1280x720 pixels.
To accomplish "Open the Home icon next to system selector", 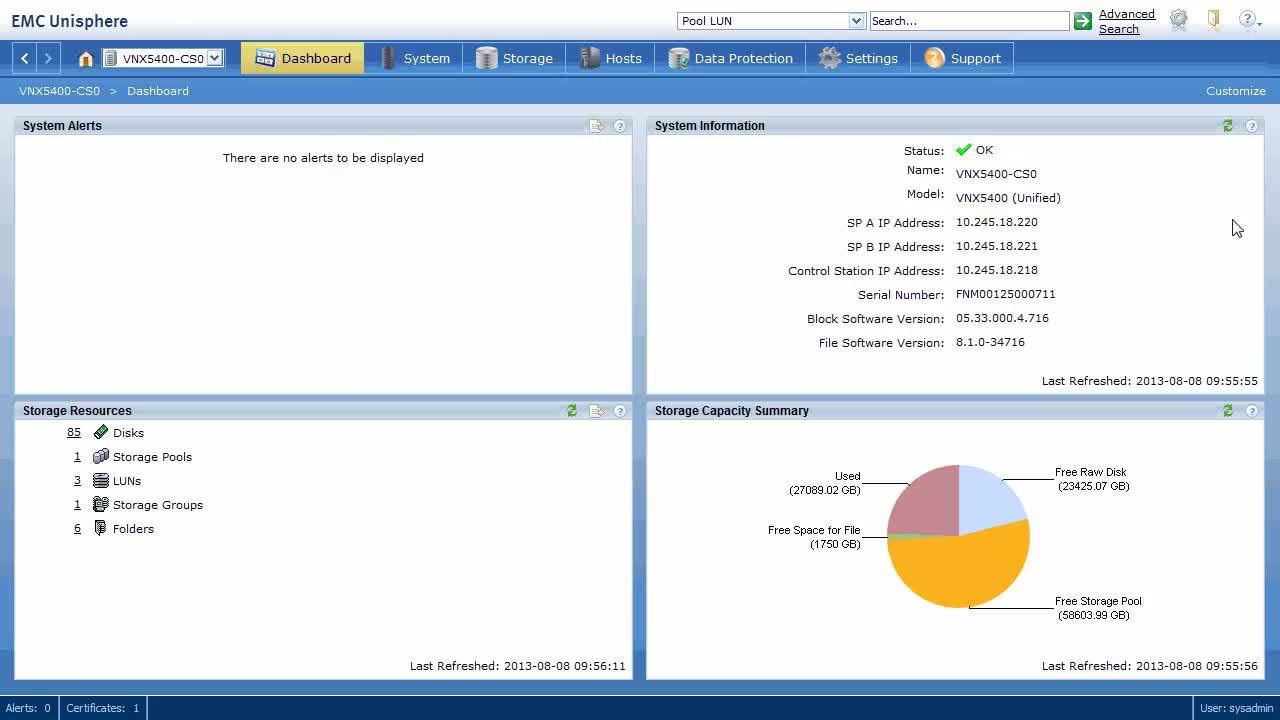I will 85,59.
